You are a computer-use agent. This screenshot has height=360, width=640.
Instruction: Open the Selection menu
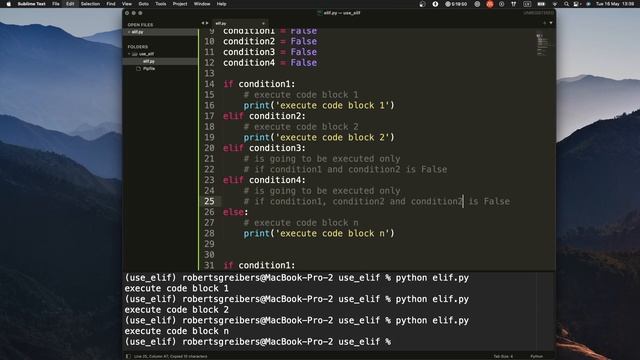coord(90,4)
